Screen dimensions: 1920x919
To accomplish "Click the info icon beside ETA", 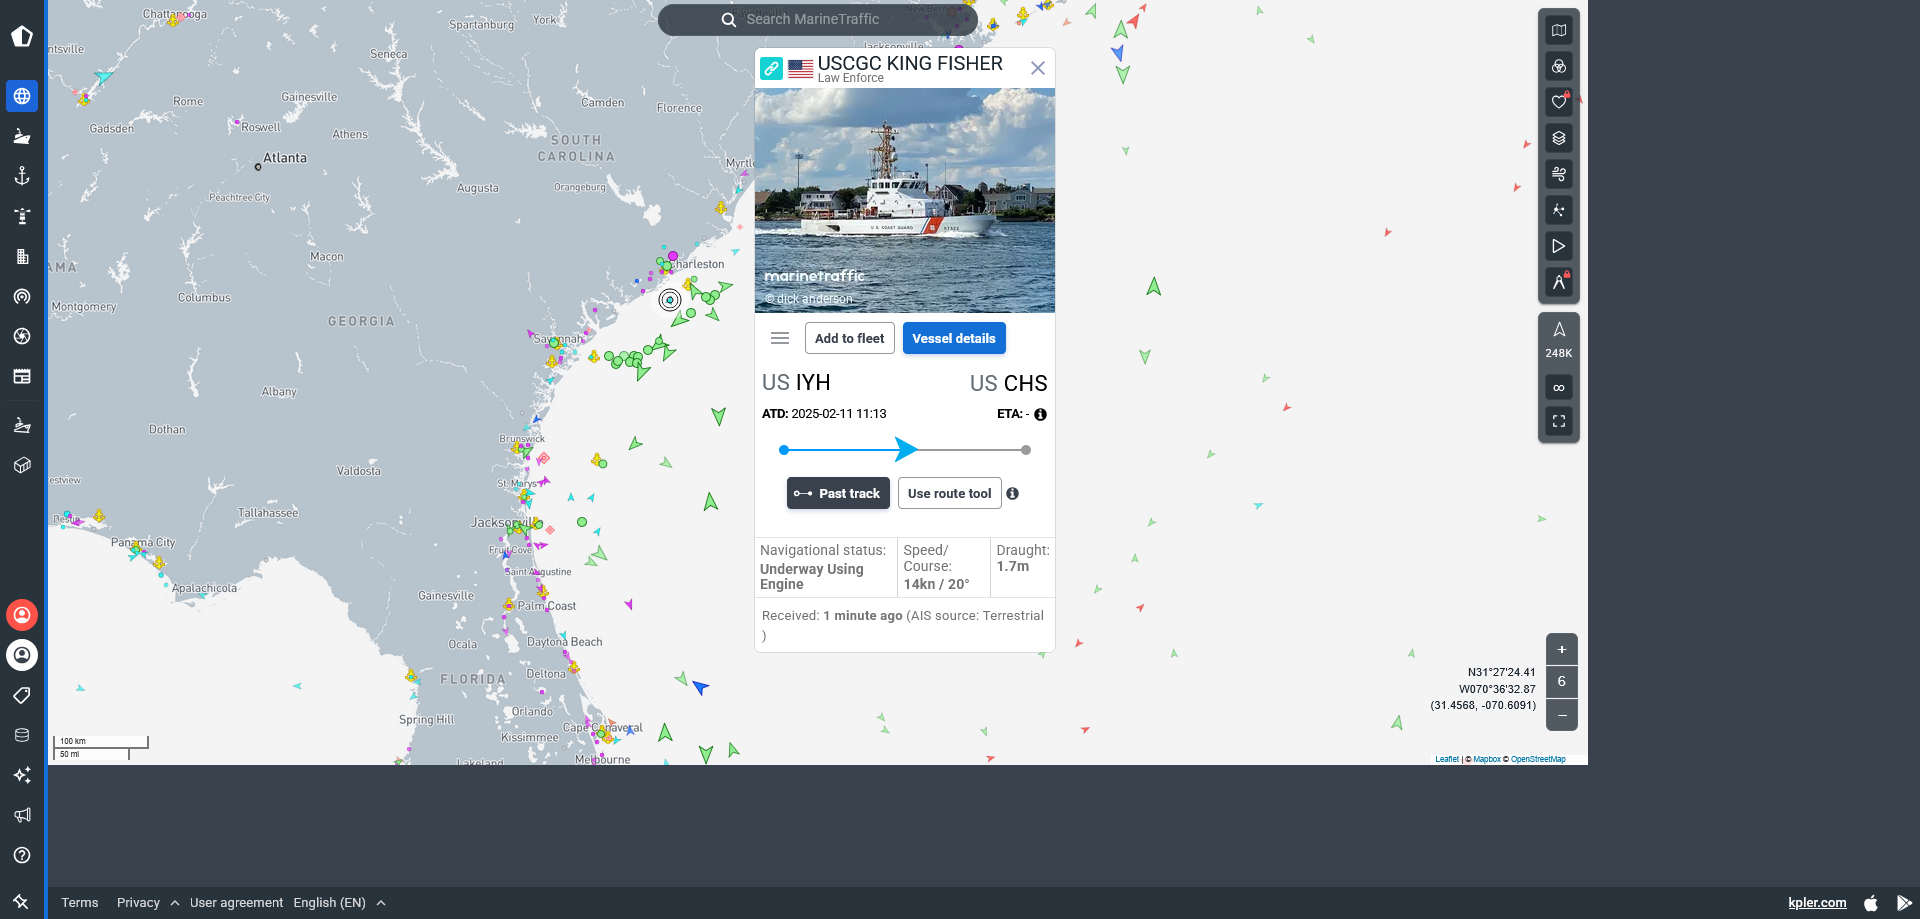I will point(1041,414).
